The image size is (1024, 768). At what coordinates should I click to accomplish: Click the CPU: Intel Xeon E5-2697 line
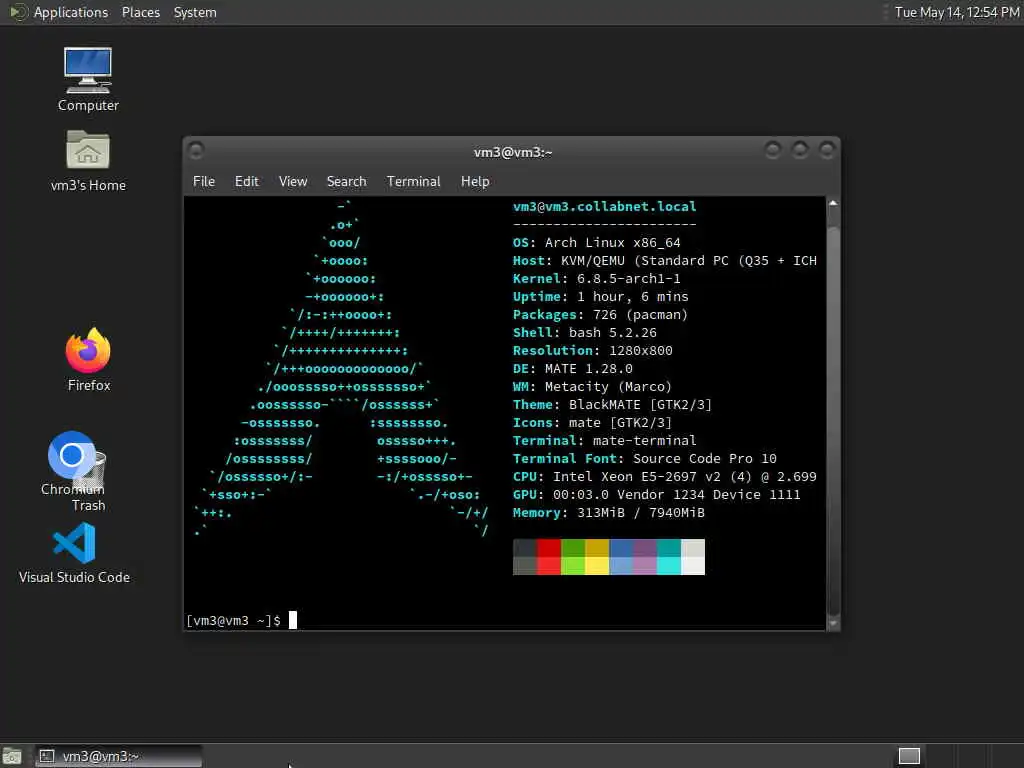coord(665,477)
